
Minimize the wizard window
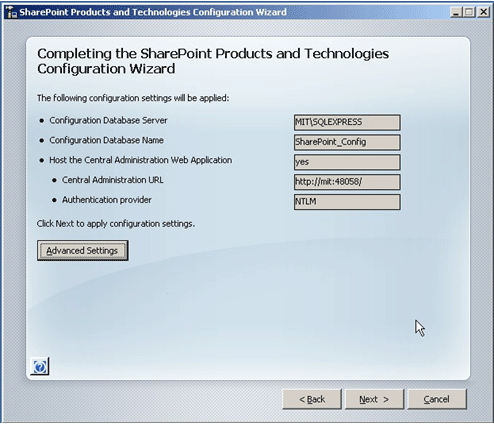click(456, 12)
